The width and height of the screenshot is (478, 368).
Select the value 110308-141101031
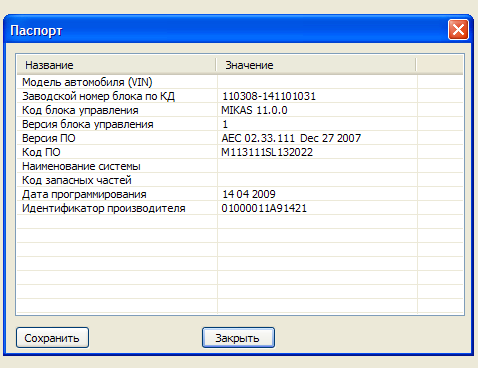click(269, 96)
